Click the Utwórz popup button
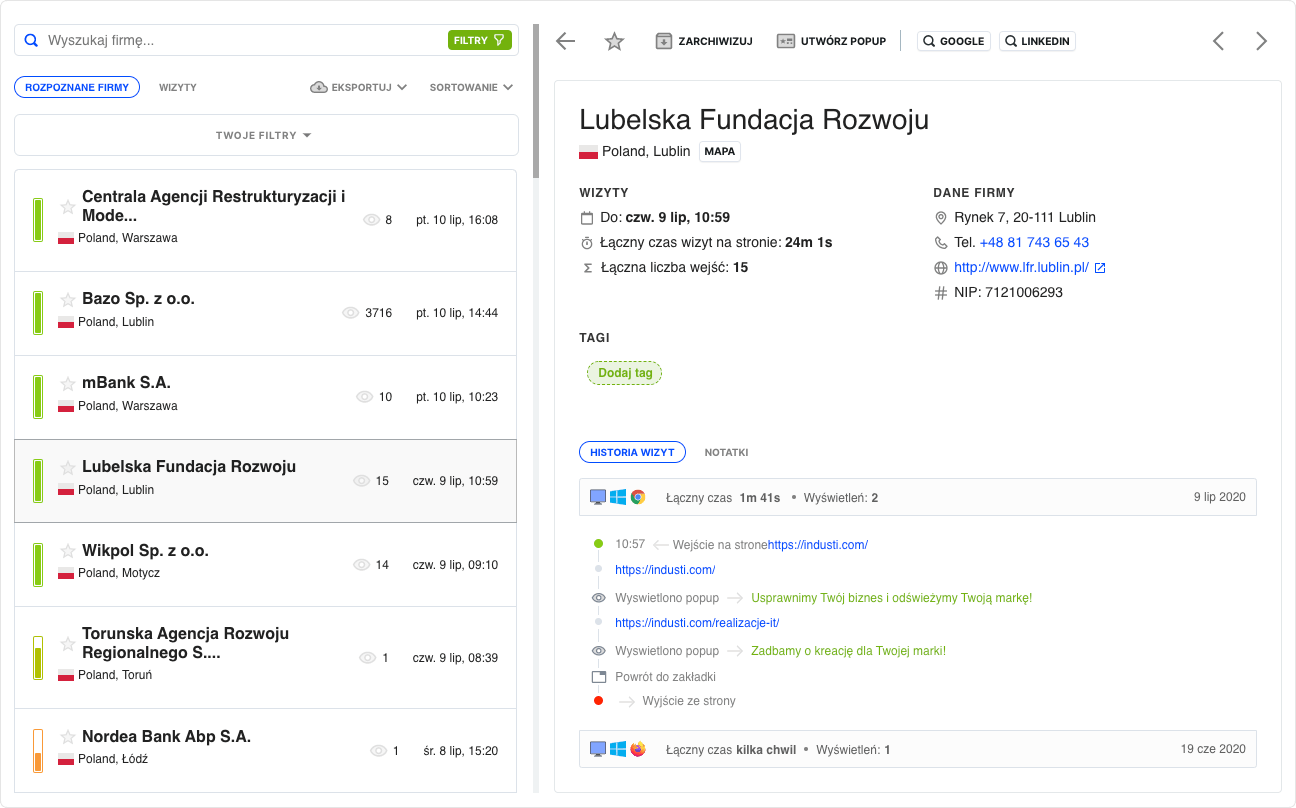This screenshot has height=808, width=1296. [x=832, y=41]
